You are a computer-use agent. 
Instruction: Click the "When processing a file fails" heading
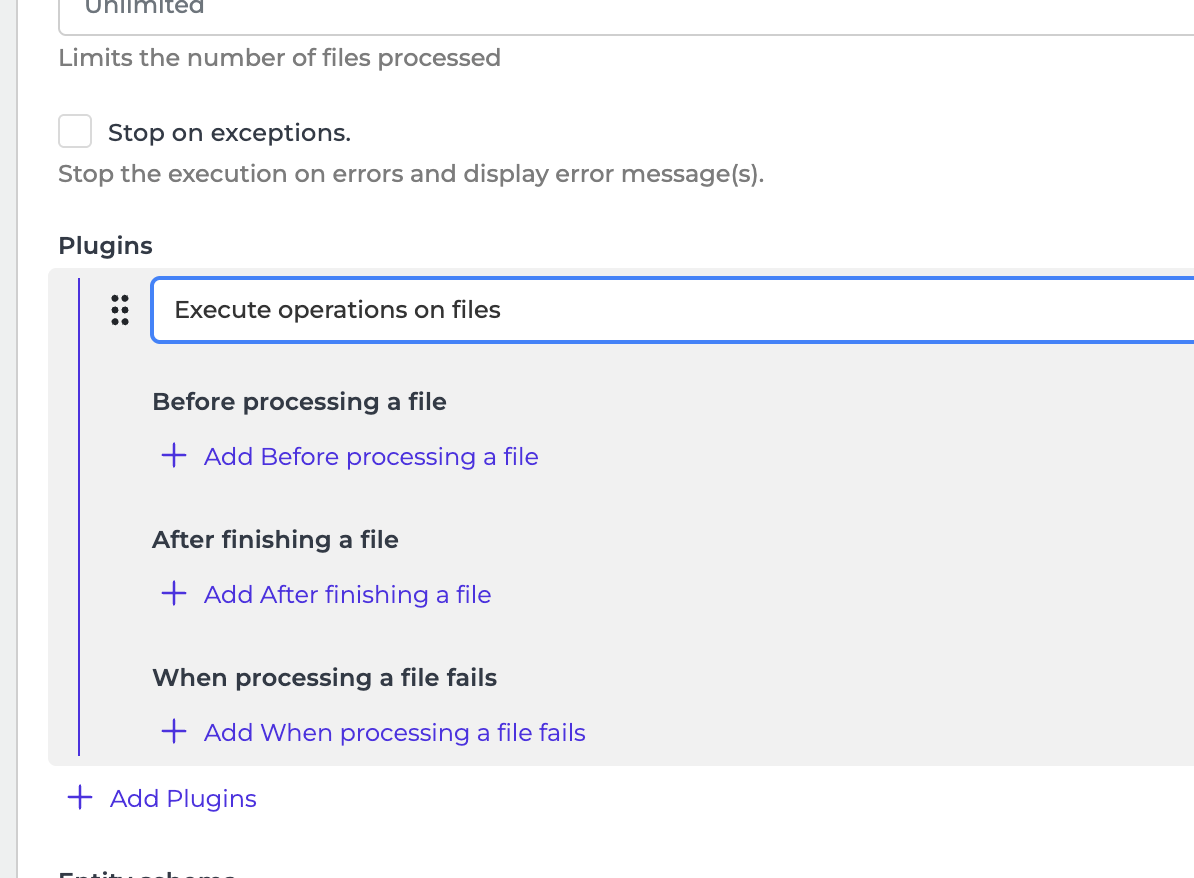(x=324, y=678)
